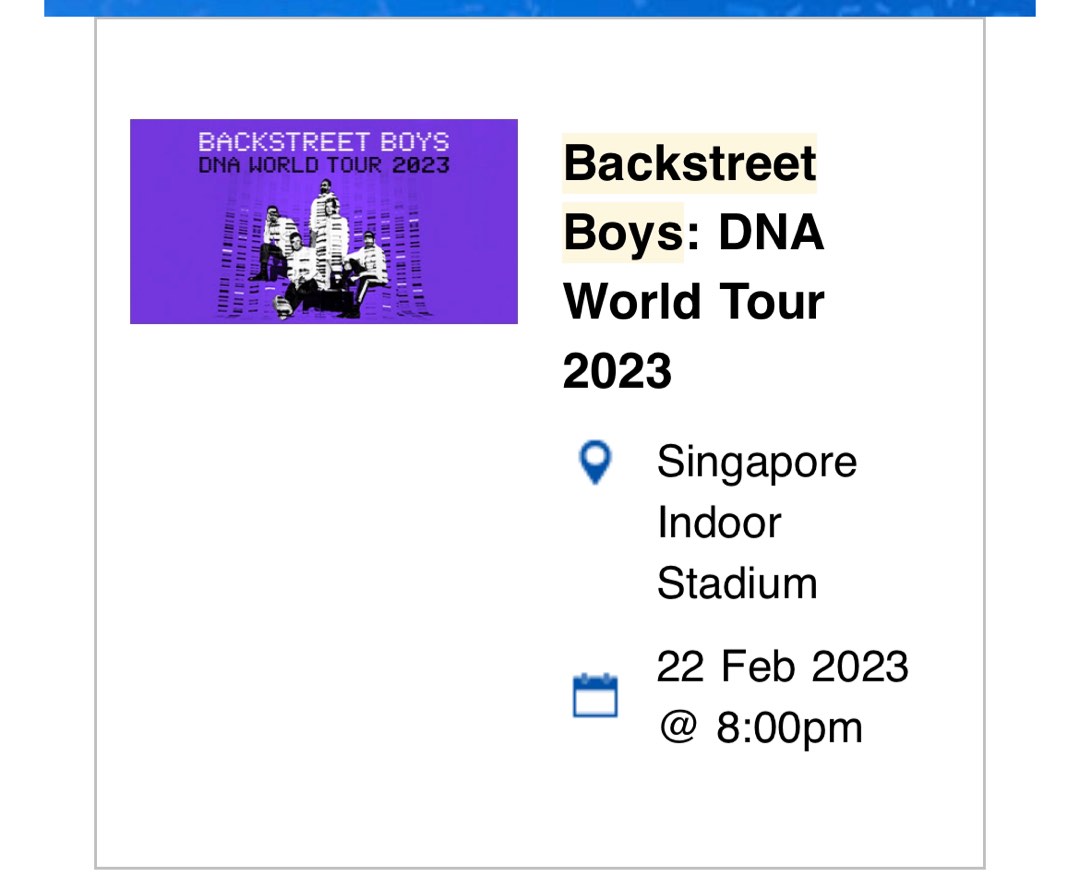Click the word "Stadium" in the venue
The image size is (1080, 890).
coord(736,583)
